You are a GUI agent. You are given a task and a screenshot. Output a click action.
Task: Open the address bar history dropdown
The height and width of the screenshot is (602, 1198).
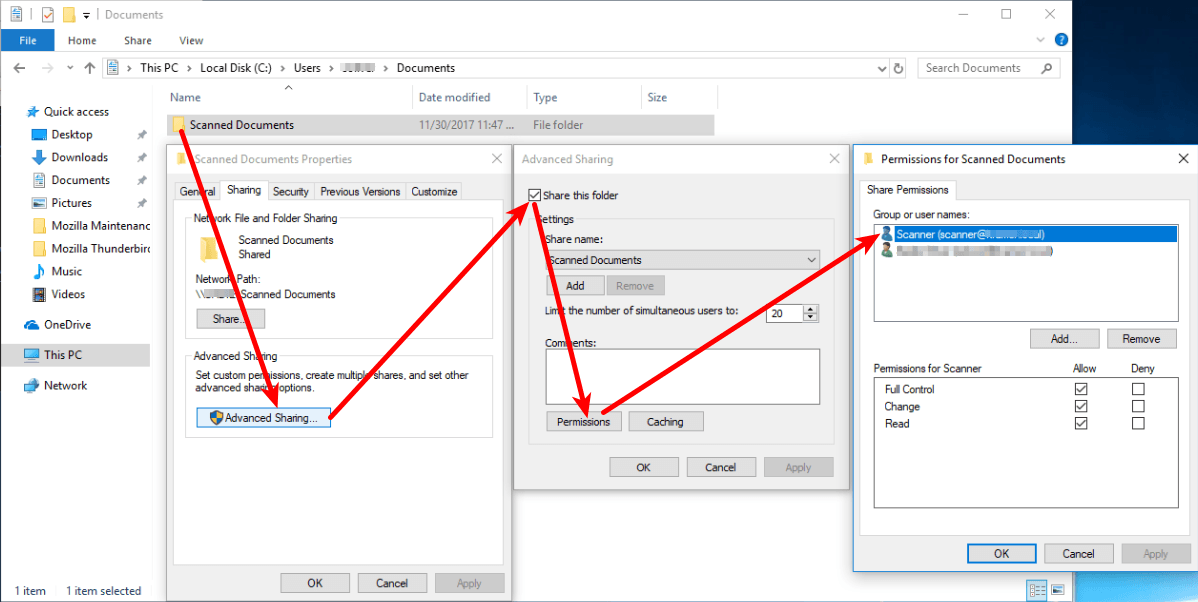point(881,68)
